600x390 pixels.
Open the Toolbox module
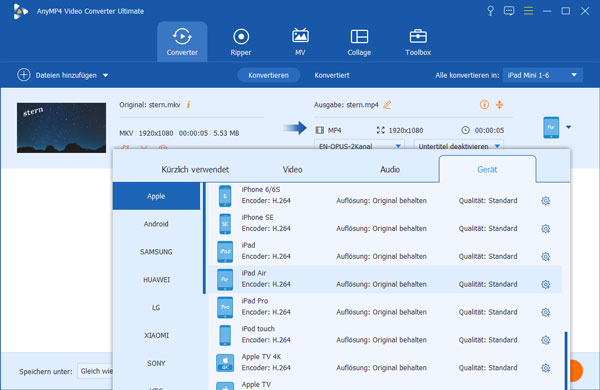coord(418,41)
